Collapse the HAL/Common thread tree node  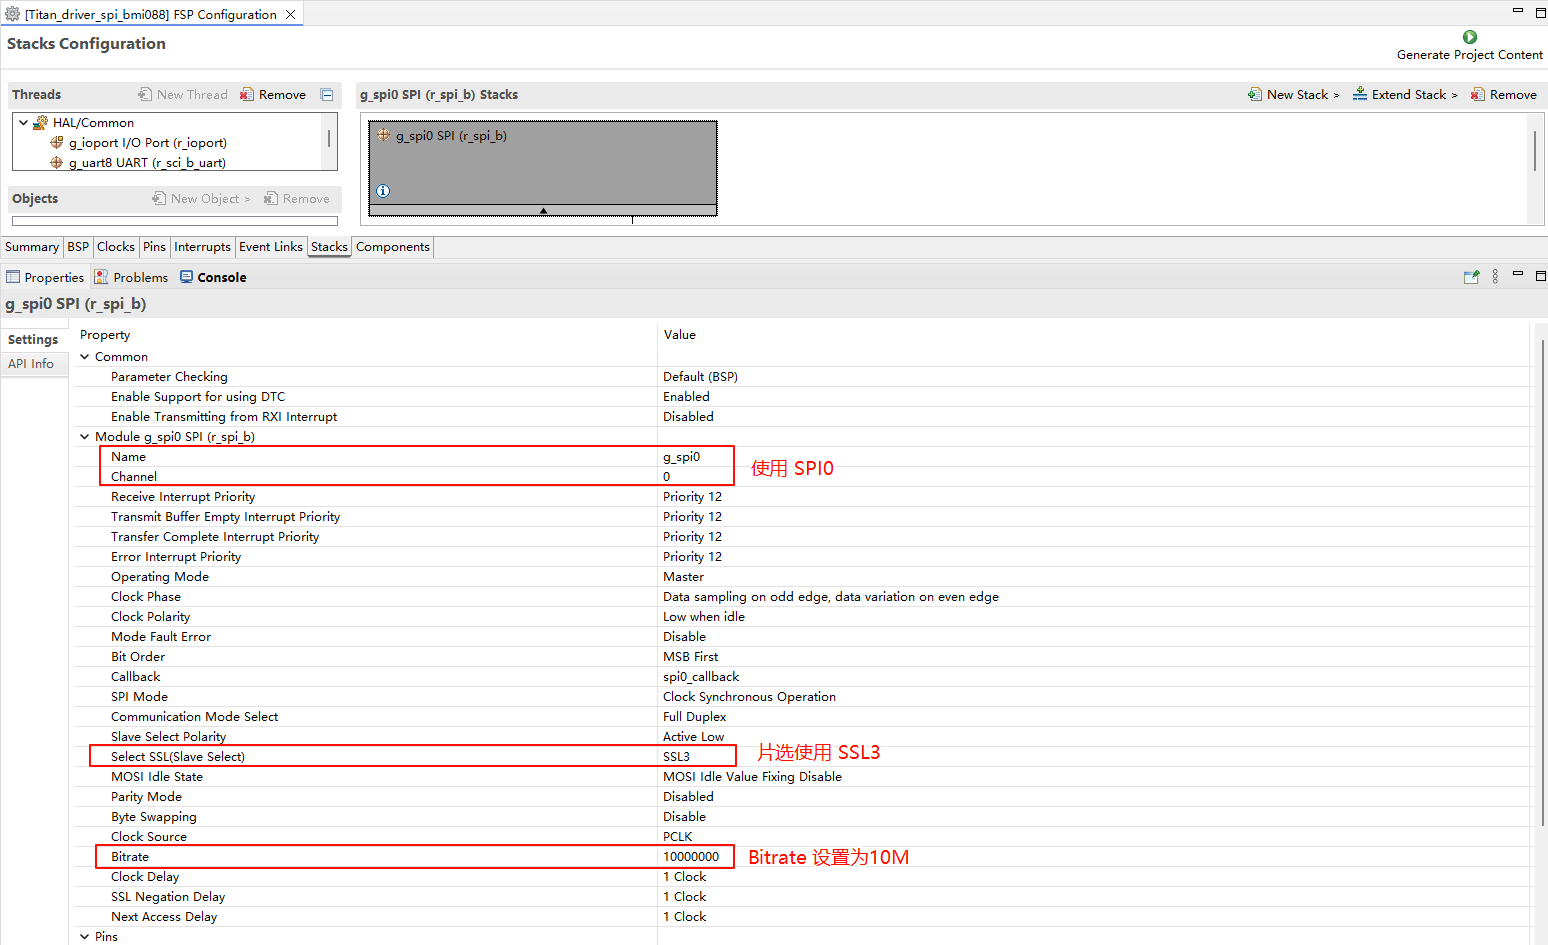pyautogui.click(x=24, y=123)
